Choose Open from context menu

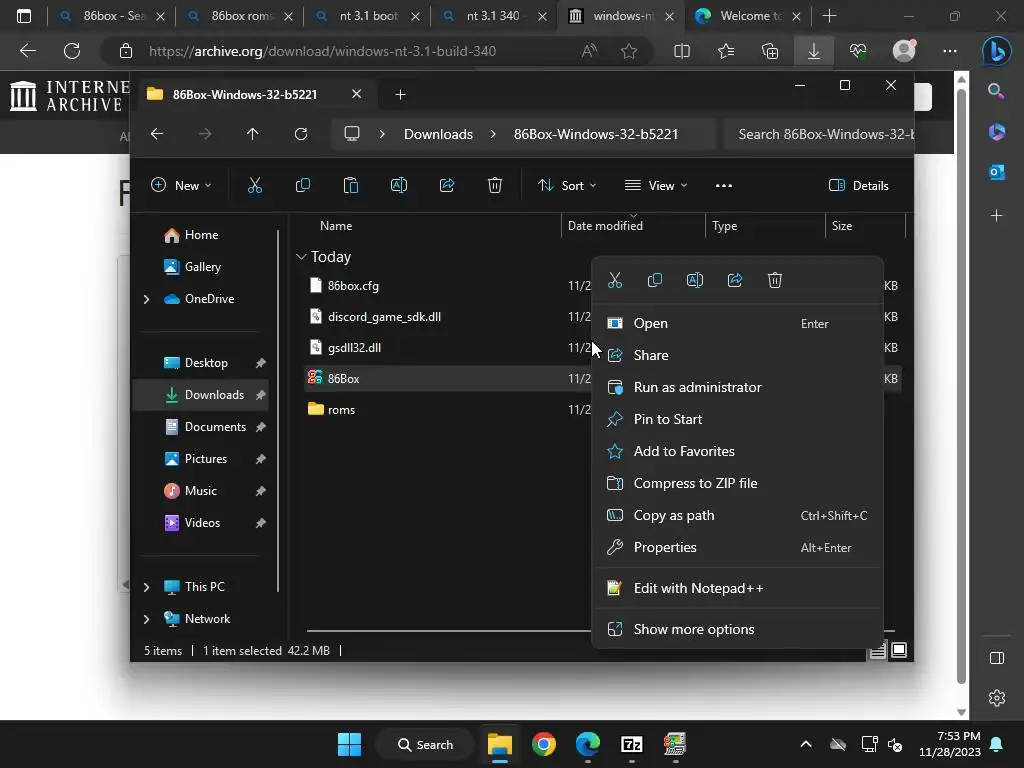pos(737,323)
